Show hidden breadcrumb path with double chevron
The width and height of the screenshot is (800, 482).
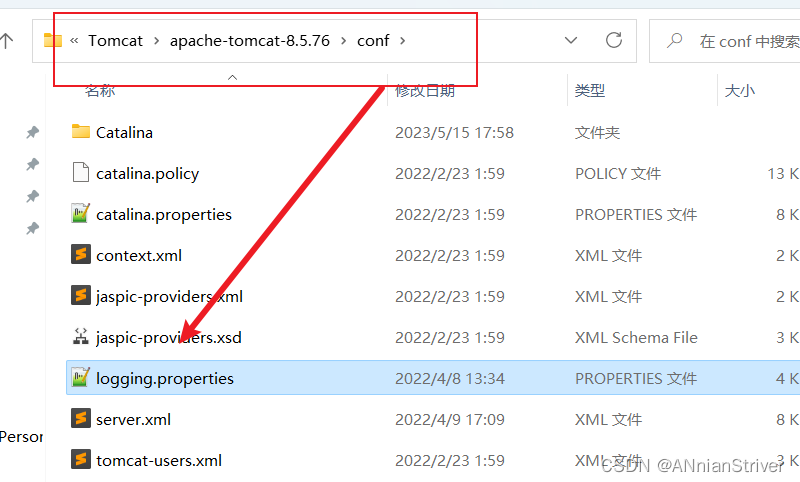tap(74, 41)
